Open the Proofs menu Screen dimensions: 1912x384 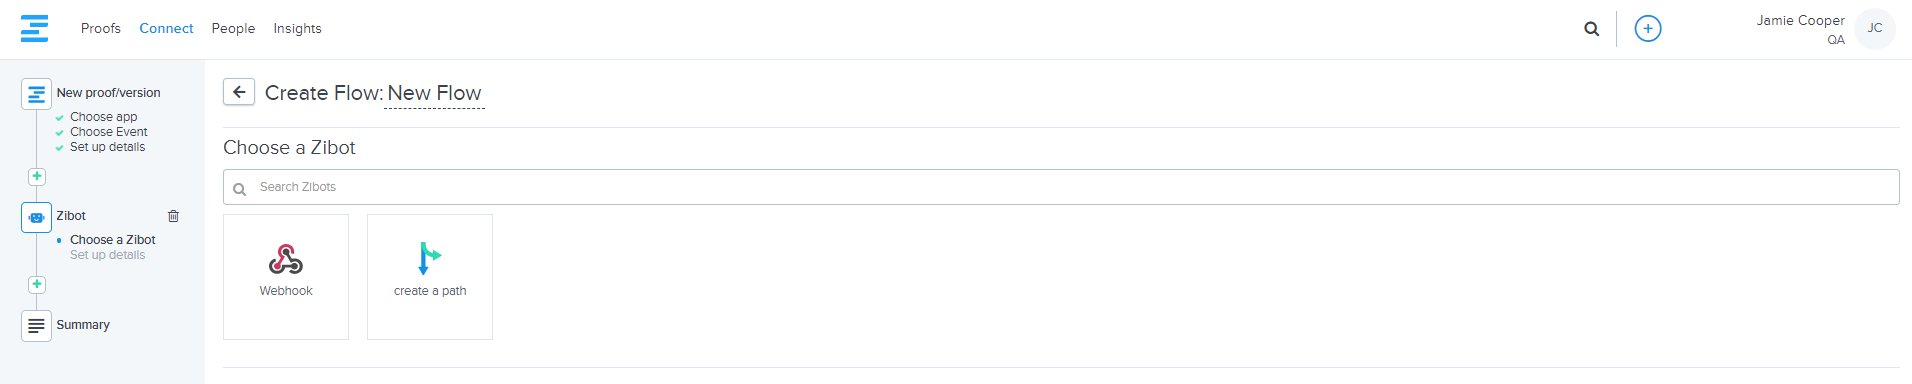pyautogui.click(x=101, y=28)
